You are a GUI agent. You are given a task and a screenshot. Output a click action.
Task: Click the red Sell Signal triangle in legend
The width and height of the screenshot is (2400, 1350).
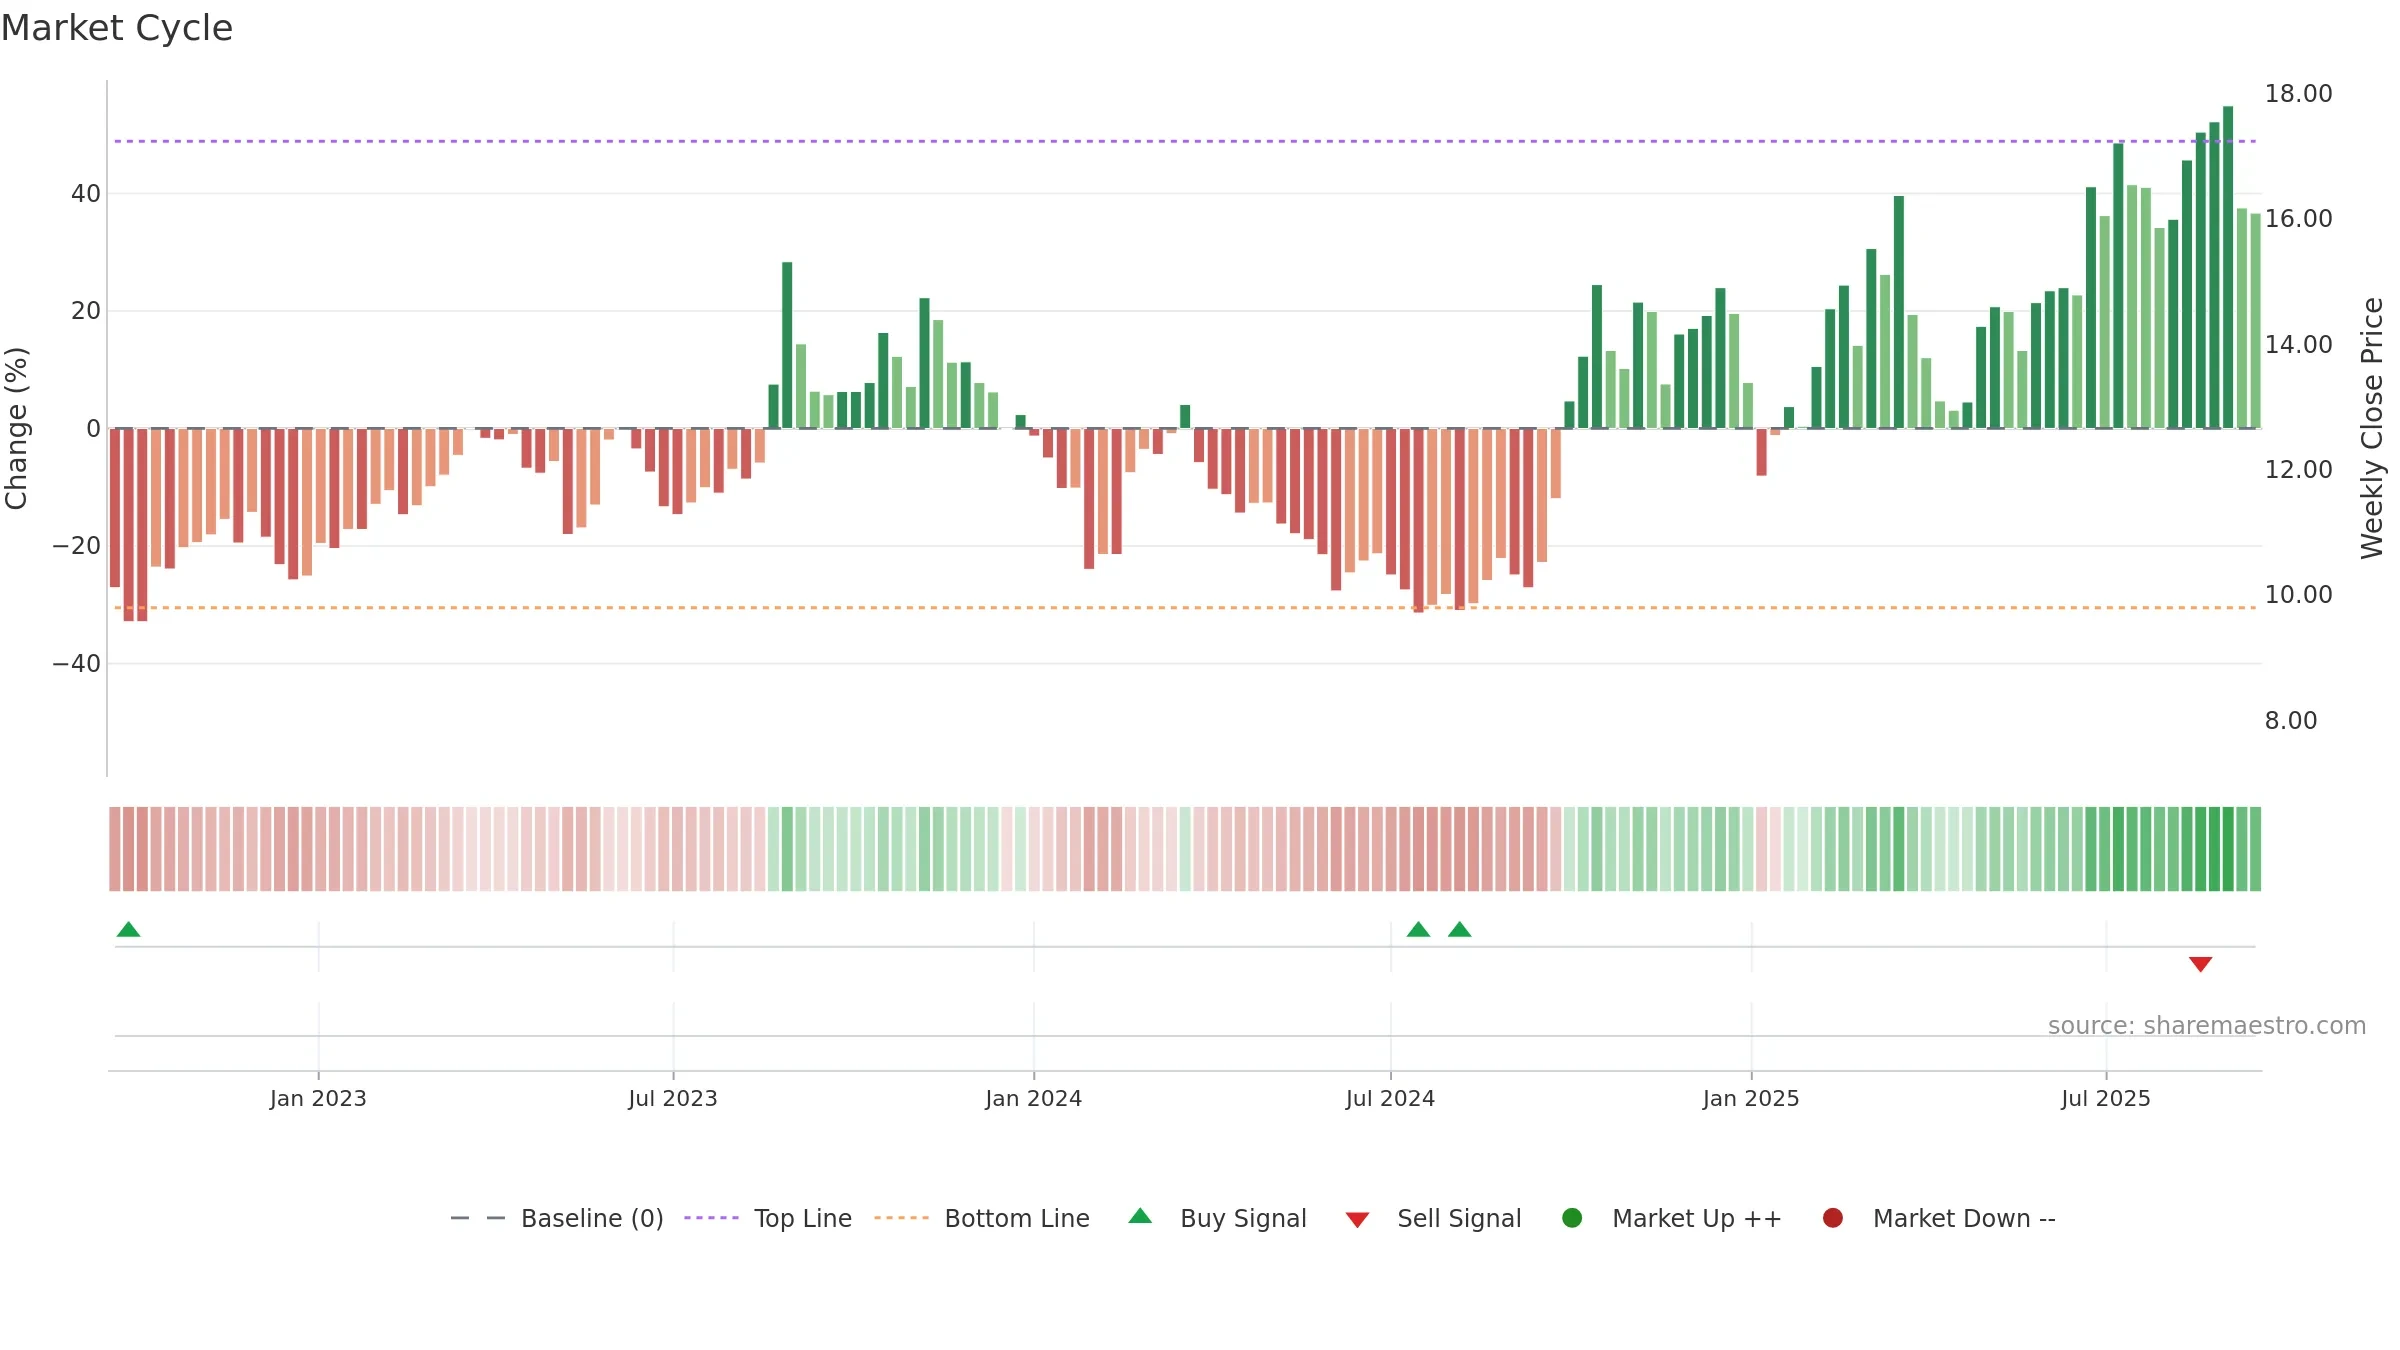1357,1220
